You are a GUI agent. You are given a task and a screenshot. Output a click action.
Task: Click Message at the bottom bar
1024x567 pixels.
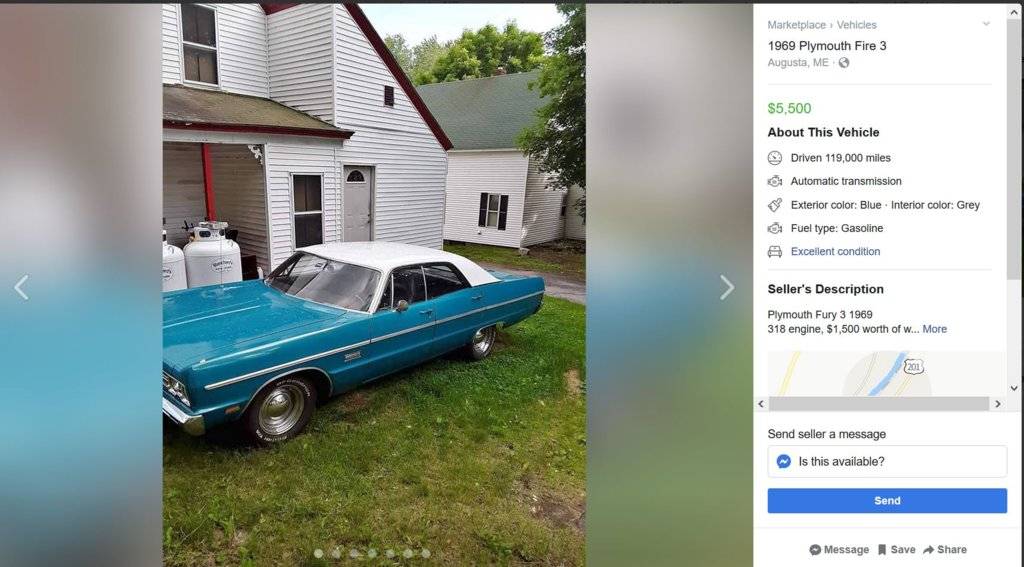point(839,550)
